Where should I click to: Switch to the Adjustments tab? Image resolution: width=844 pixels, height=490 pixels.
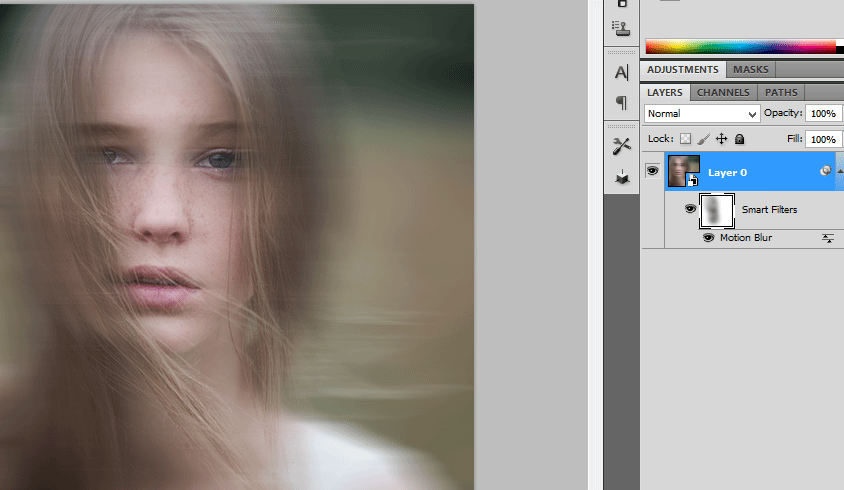pyautogui.click(x=683, y=69)
